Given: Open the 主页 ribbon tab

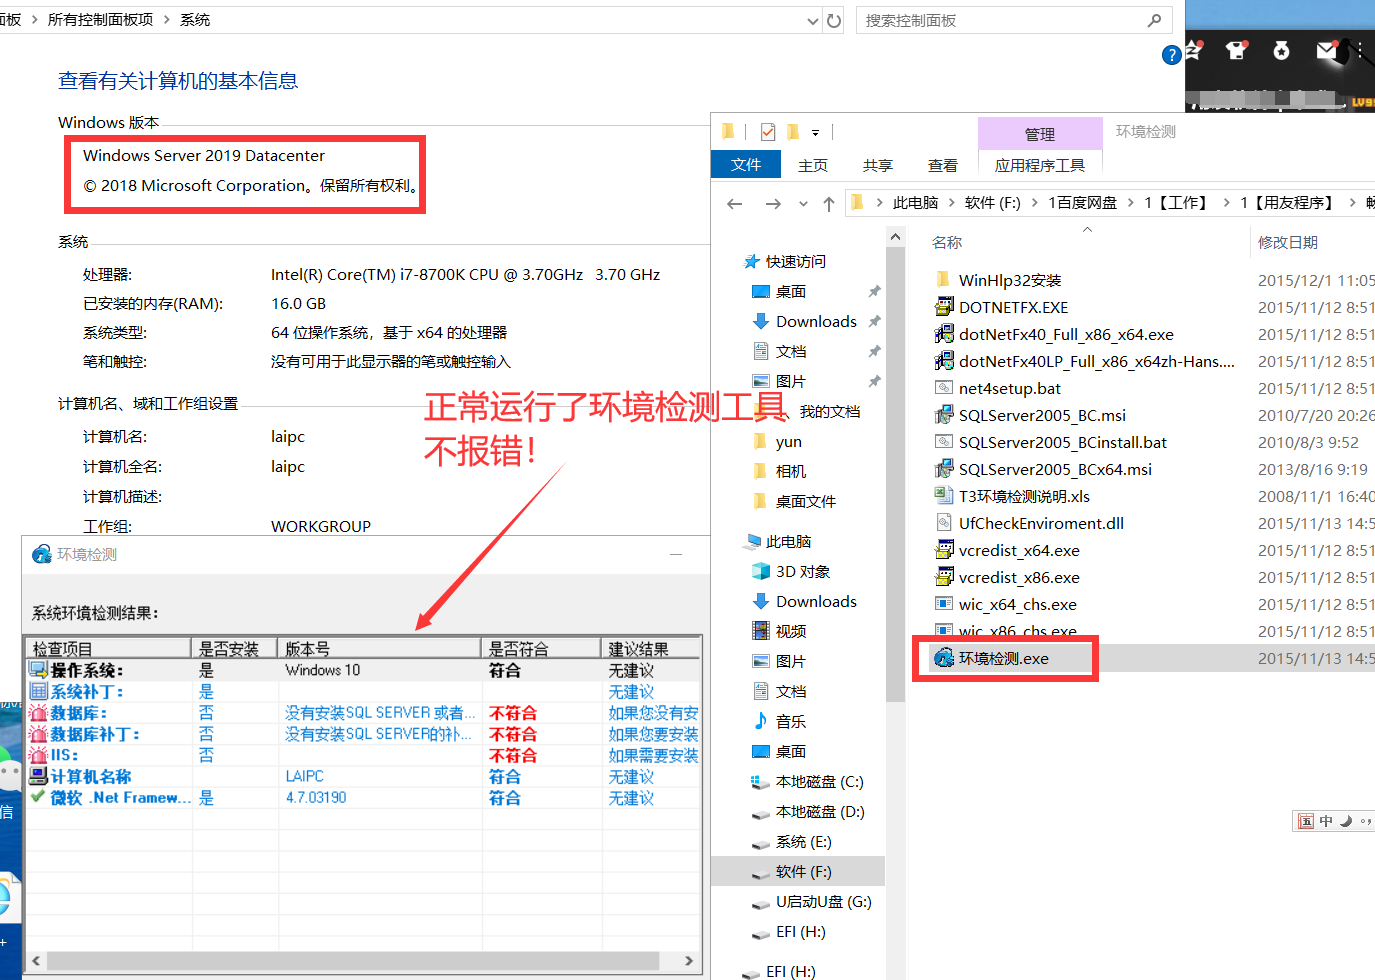Looking at the screenshot, I should pos(813,165).
